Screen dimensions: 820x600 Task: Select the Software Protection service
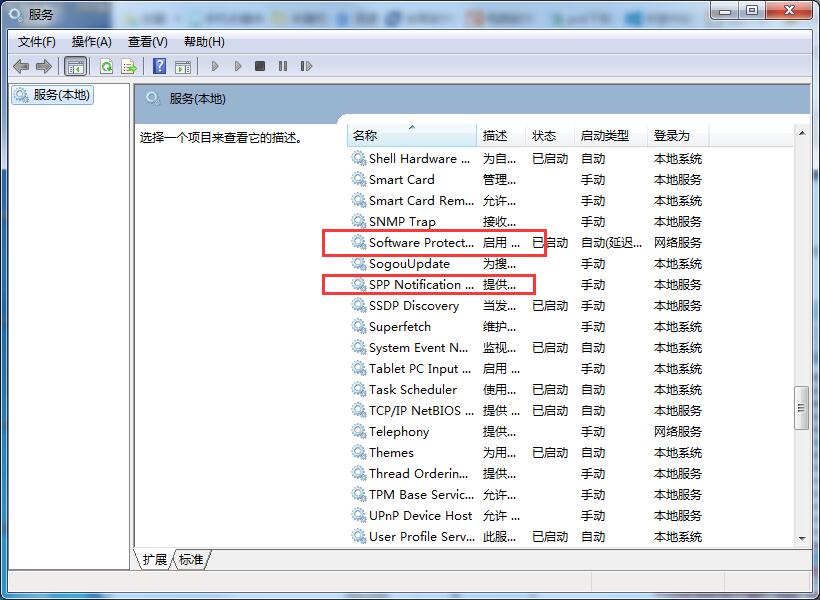pyautogui.click(x=420, y=243)
